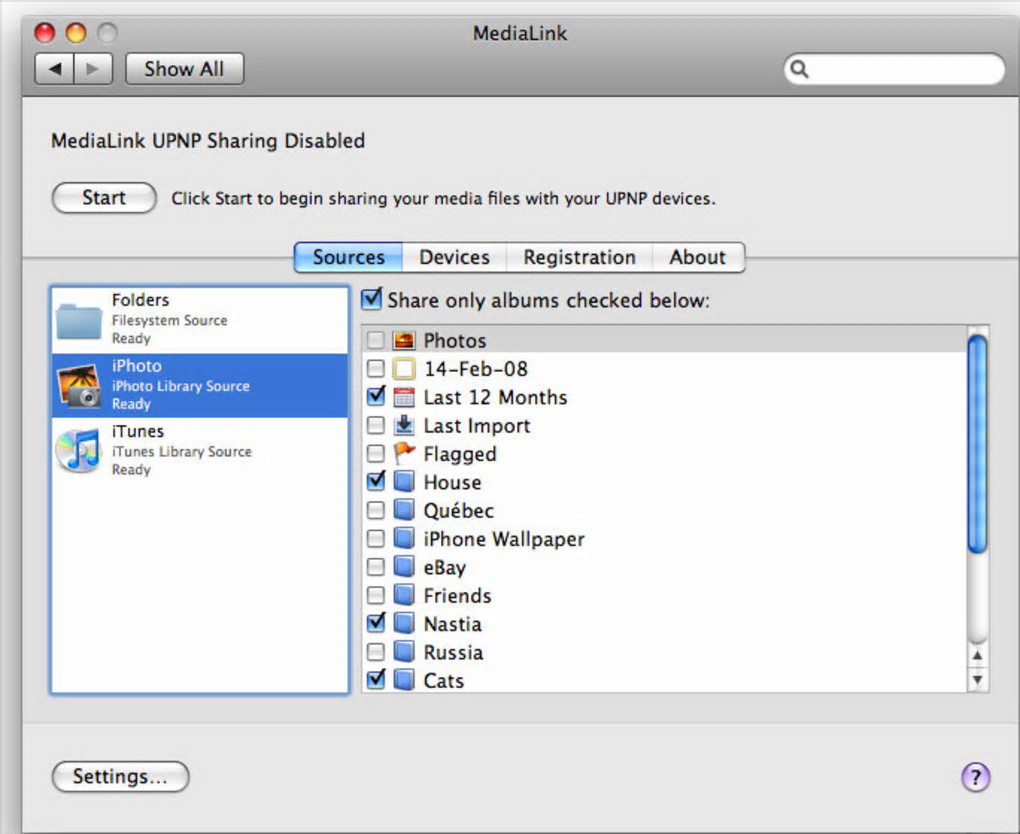Viewport: 1020px width, 834px height.
Task: Click the Photos album icon
Action: (404, 340)
